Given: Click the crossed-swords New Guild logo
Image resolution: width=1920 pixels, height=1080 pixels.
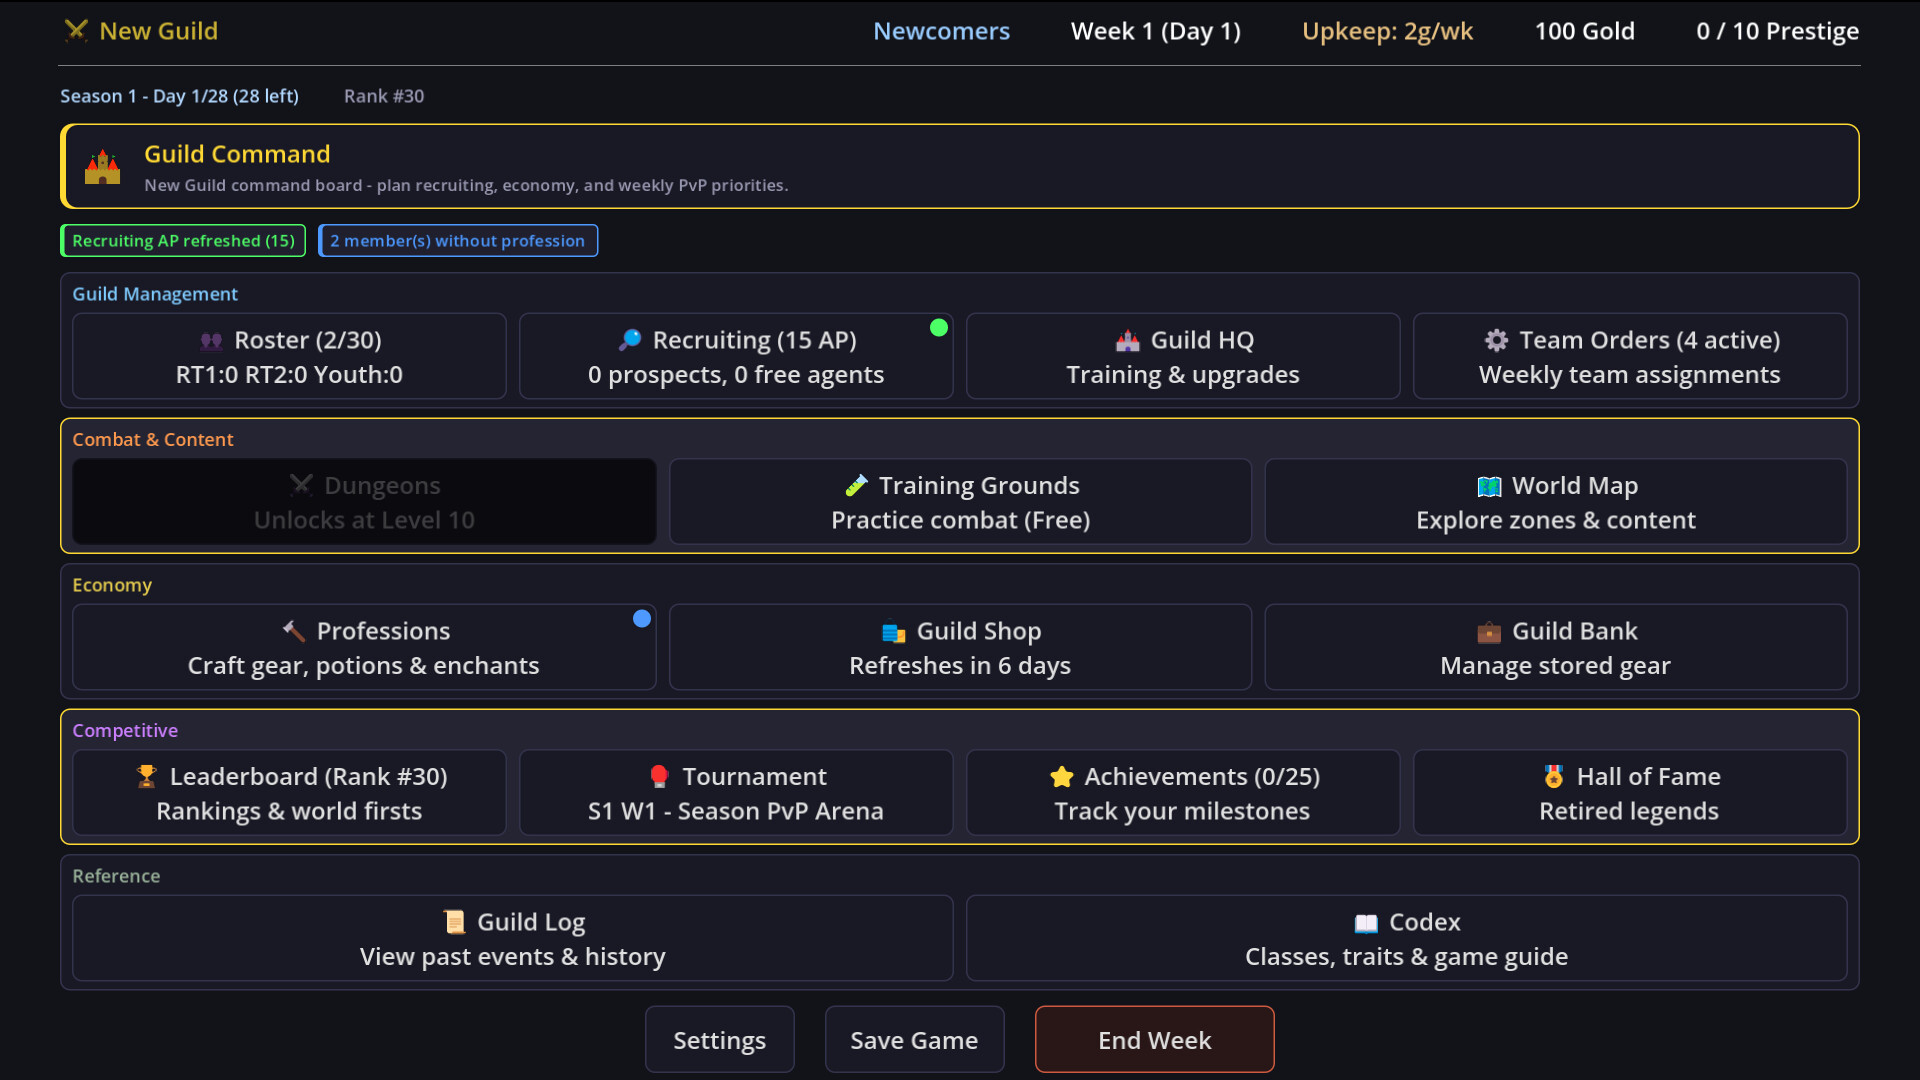Looking at the screenshot, I should pyautogui.click(x=77, y=30).
